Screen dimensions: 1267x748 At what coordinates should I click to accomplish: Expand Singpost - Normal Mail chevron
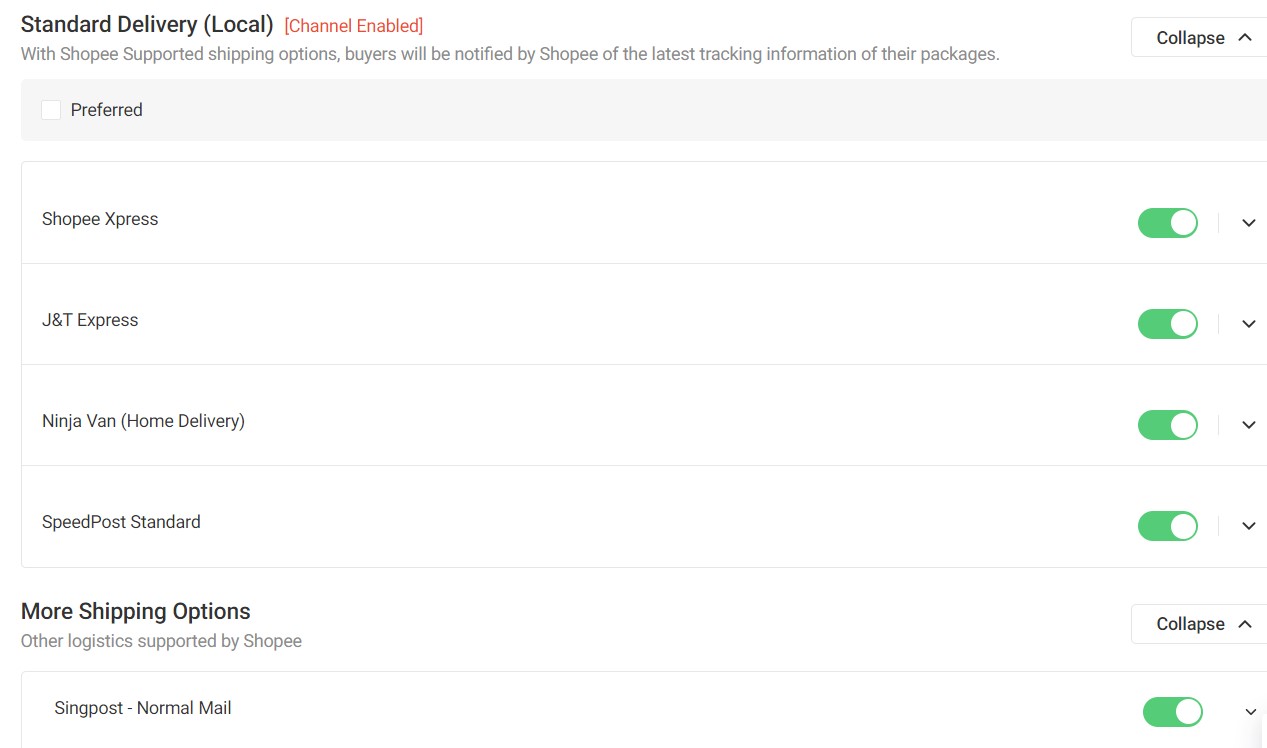coord(1250,712)
